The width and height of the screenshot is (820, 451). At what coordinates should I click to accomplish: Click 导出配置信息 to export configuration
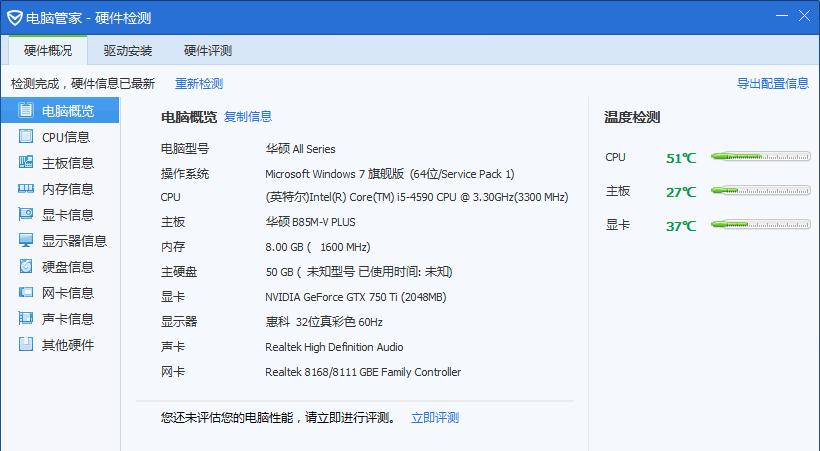(x=773, y=83)
